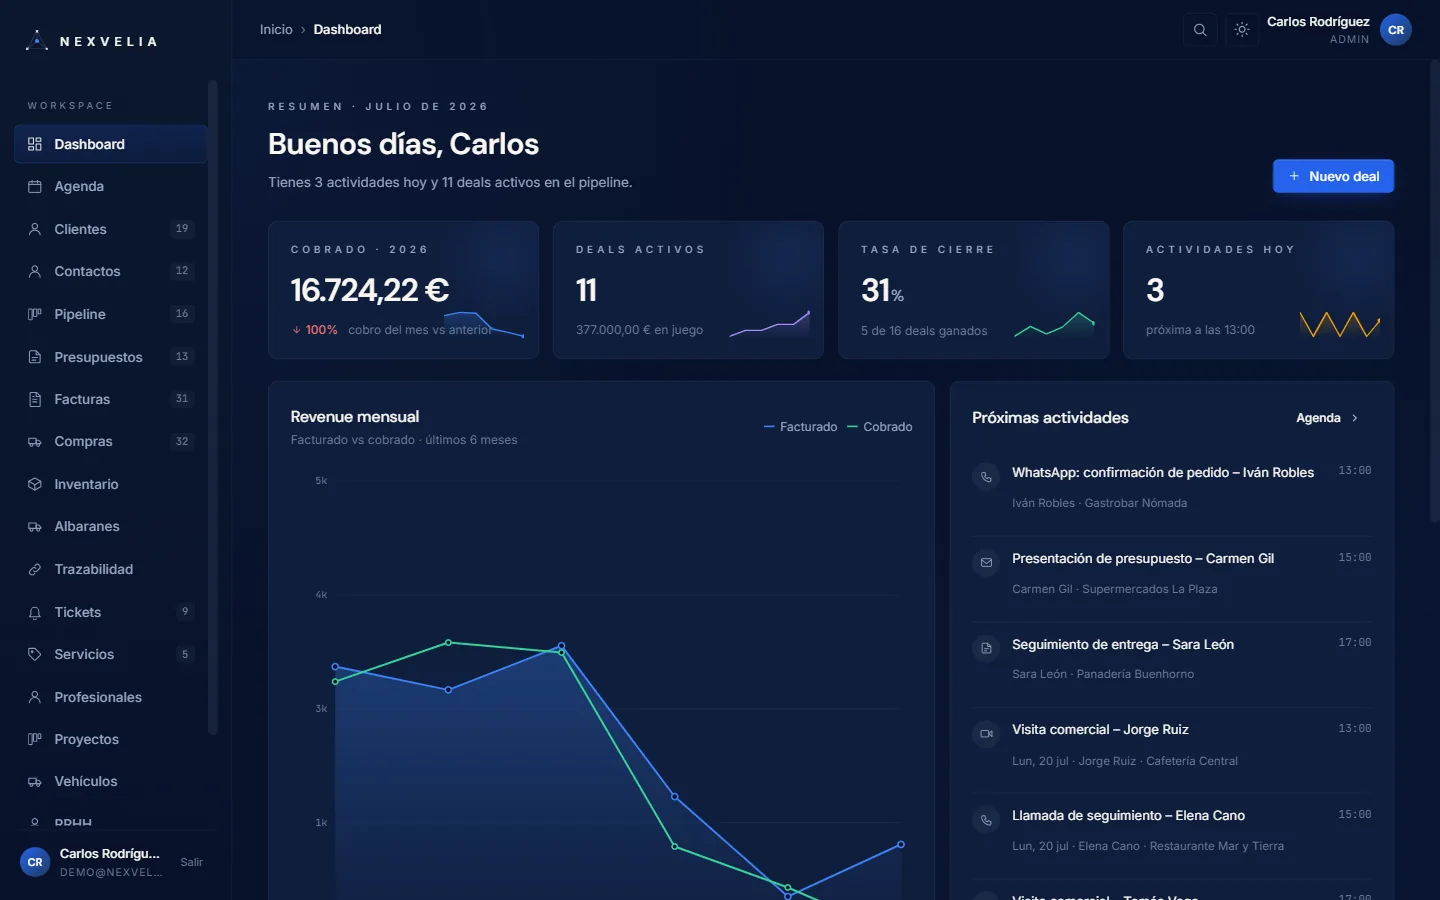Viewport: 1440px width, 900px height.
Task: Click the Dashboard grid icon in the sidebar
Action: pos(35,144)
